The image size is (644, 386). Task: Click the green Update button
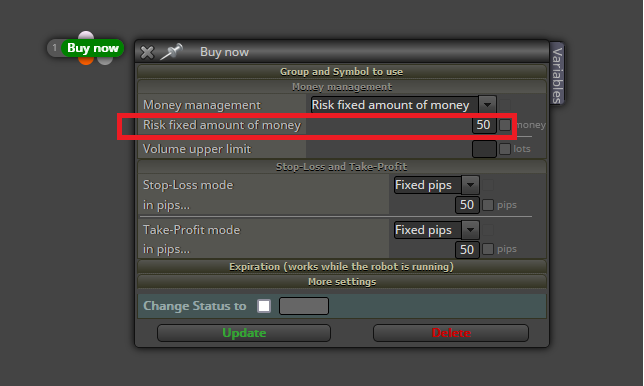[244, 333]
